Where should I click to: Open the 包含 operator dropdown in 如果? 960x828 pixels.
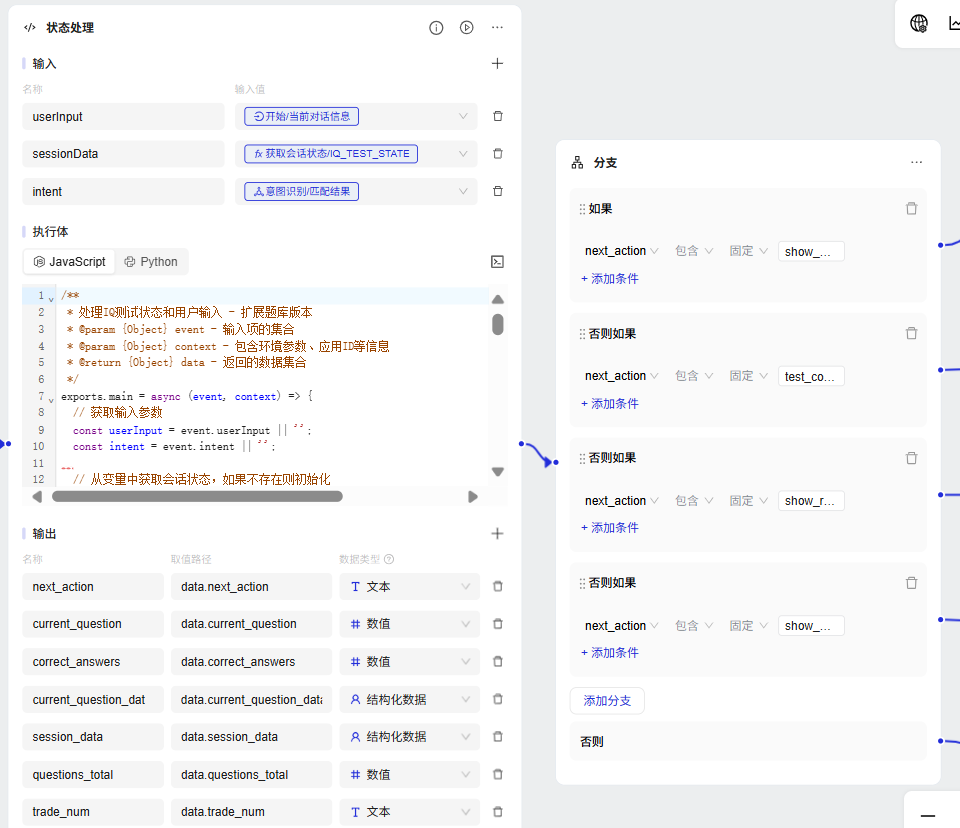click(693, 252)
